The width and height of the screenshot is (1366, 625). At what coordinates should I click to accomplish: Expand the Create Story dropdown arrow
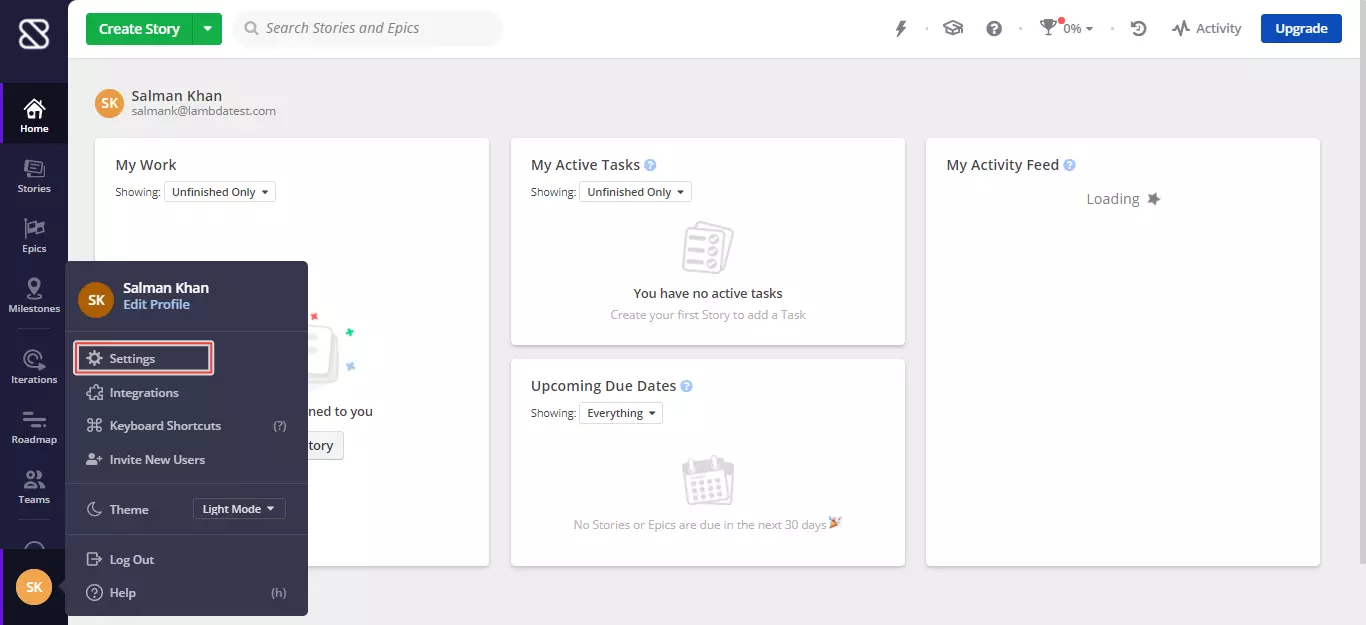[207, 29]
